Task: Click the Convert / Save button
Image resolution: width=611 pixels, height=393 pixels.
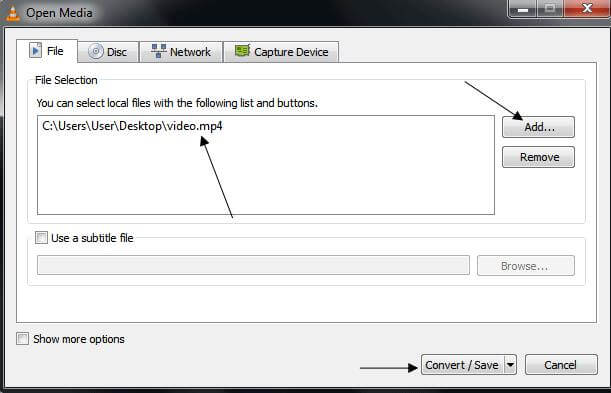Action: (x=463, y=365)
